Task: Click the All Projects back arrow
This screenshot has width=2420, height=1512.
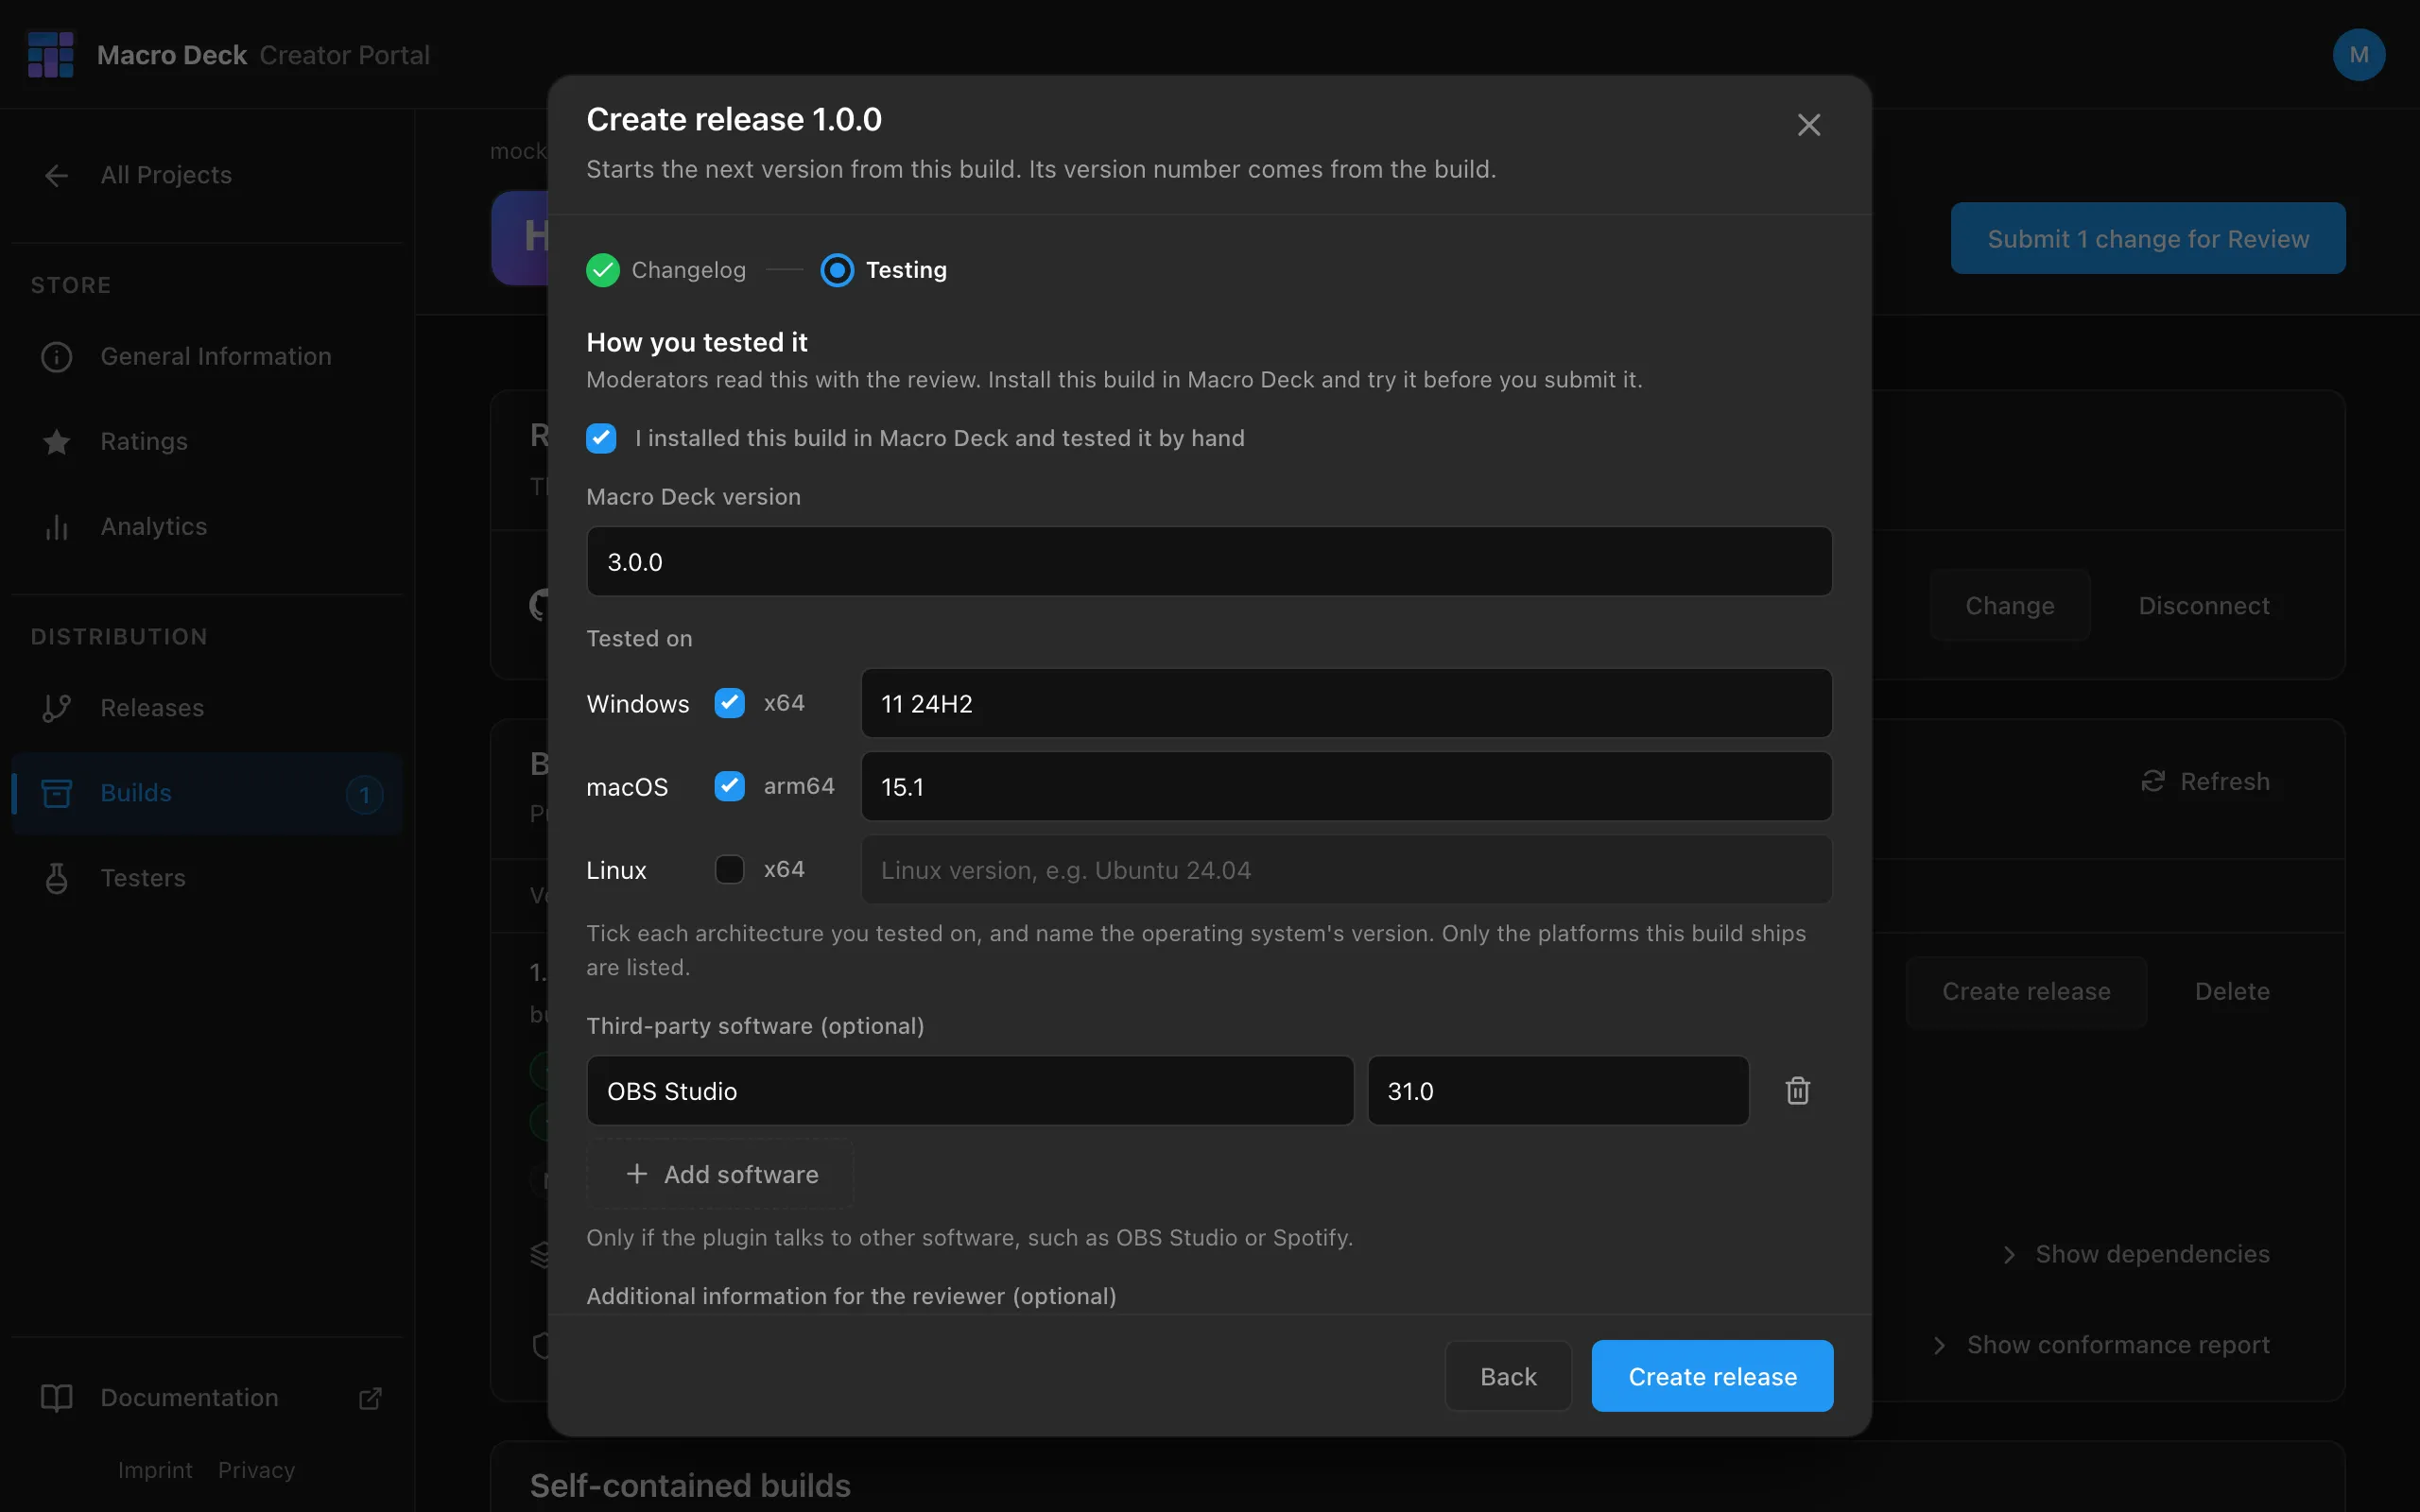Action: pos(56,175)
